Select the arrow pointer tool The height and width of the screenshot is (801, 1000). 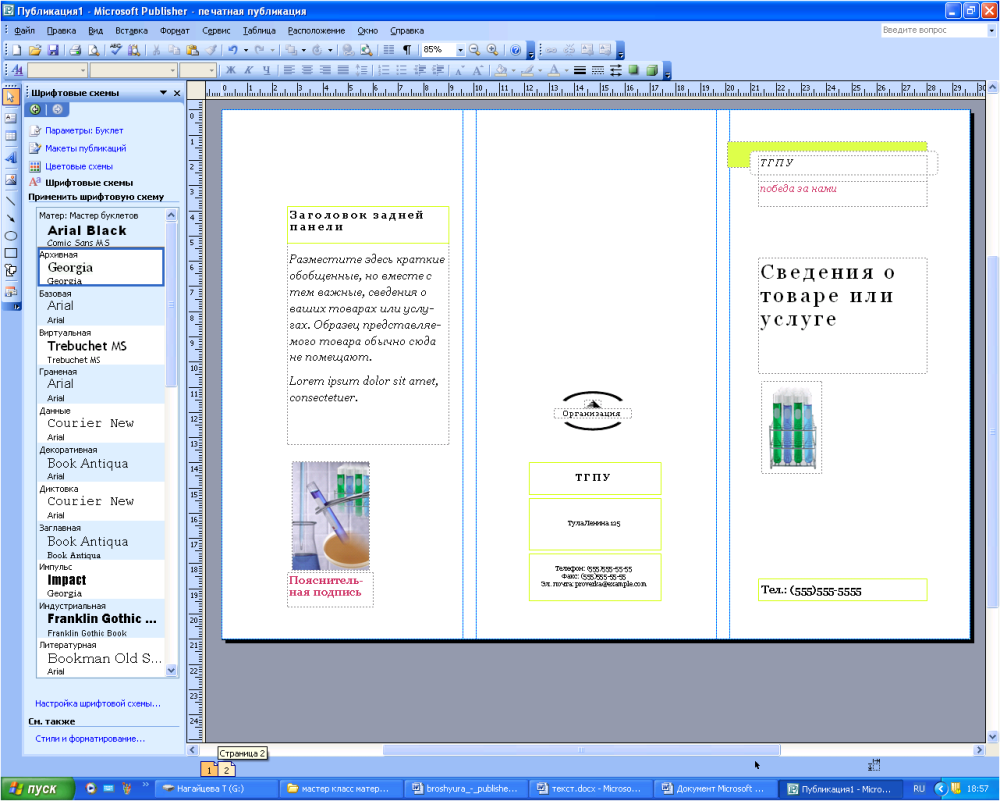[11, 97]
